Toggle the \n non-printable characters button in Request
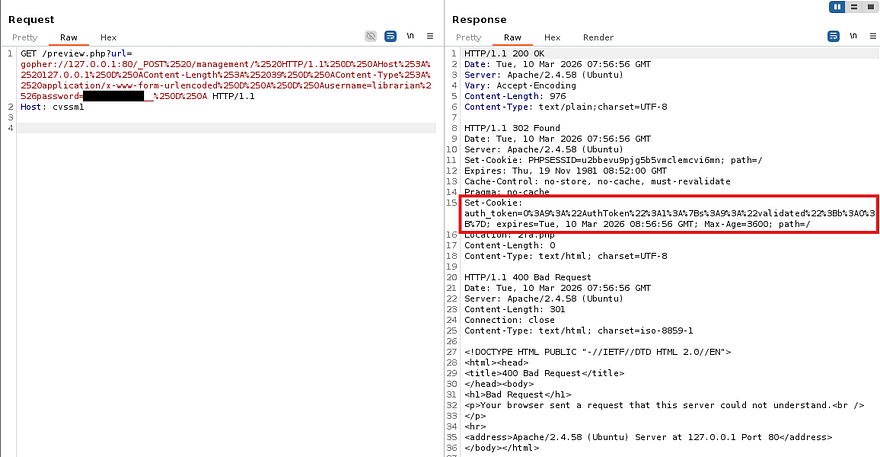The width and height of the screenshot is (880, 457). pyautogui.click(x=410, y=36)
